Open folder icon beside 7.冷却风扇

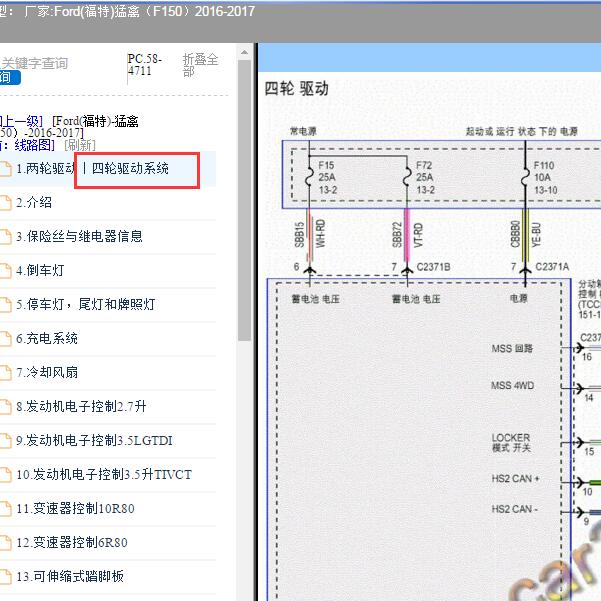(x=5, y=373)
